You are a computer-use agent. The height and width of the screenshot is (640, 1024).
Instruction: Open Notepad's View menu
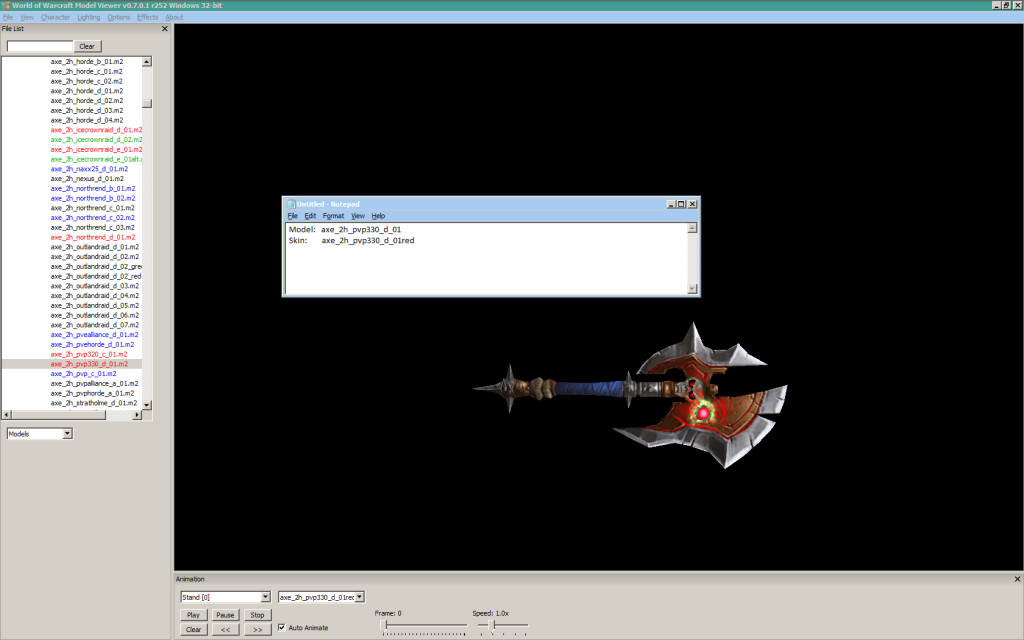click(358, 216)
